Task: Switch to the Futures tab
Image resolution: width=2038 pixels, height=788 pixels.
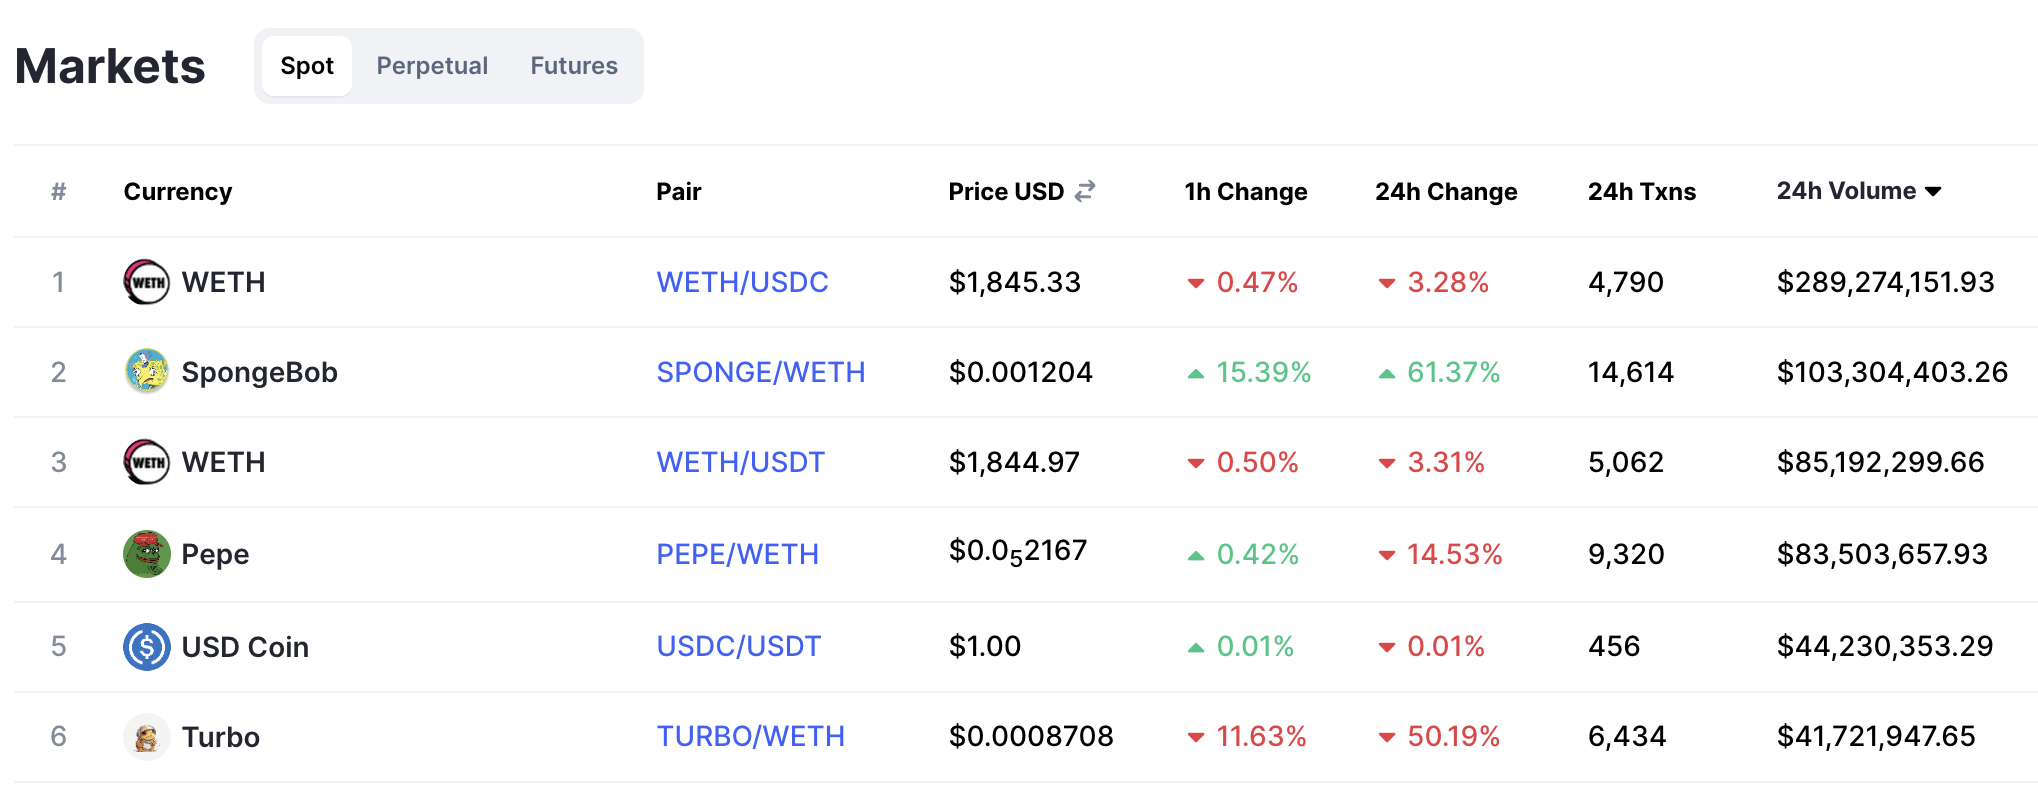Action: tap(574, 66)
